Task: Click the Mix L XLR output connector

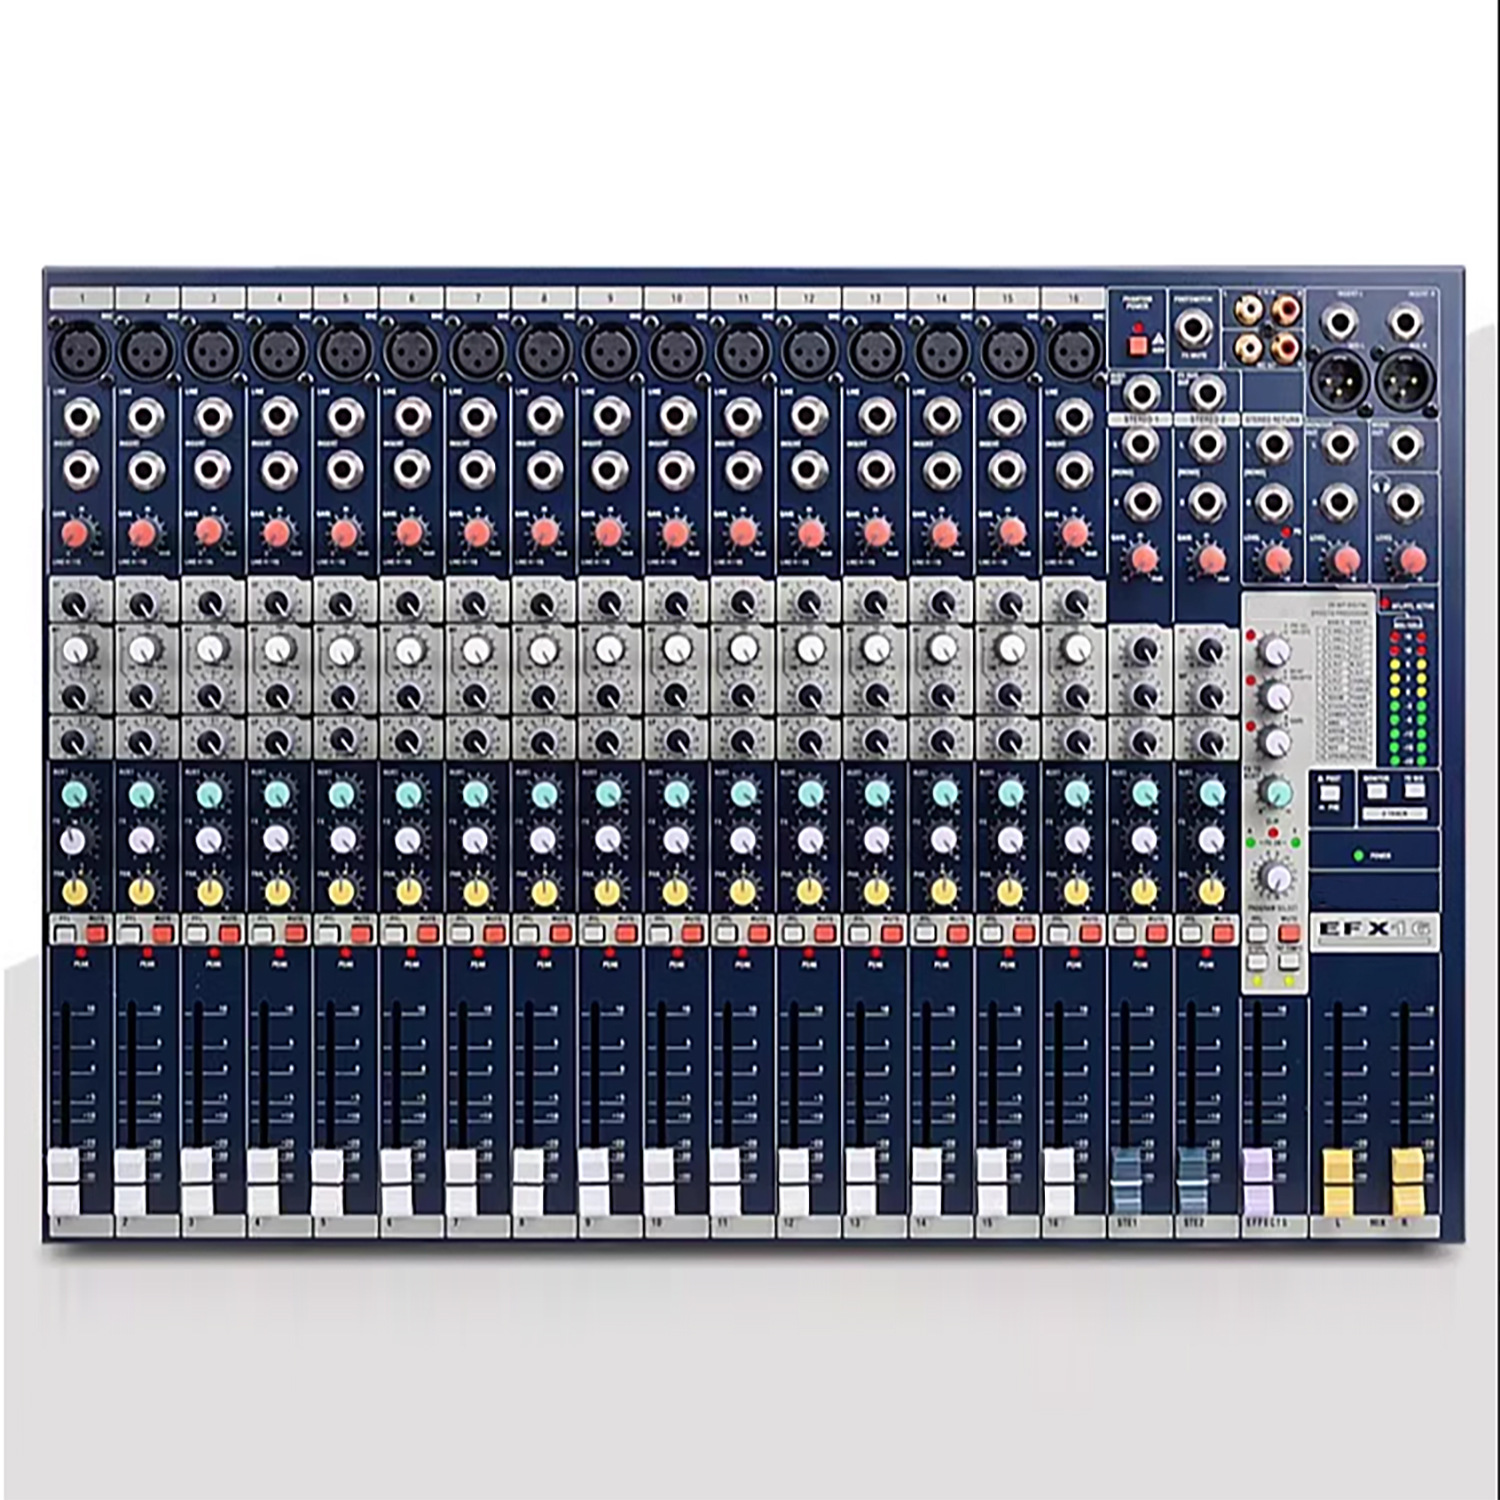Action: [1339, 380]
